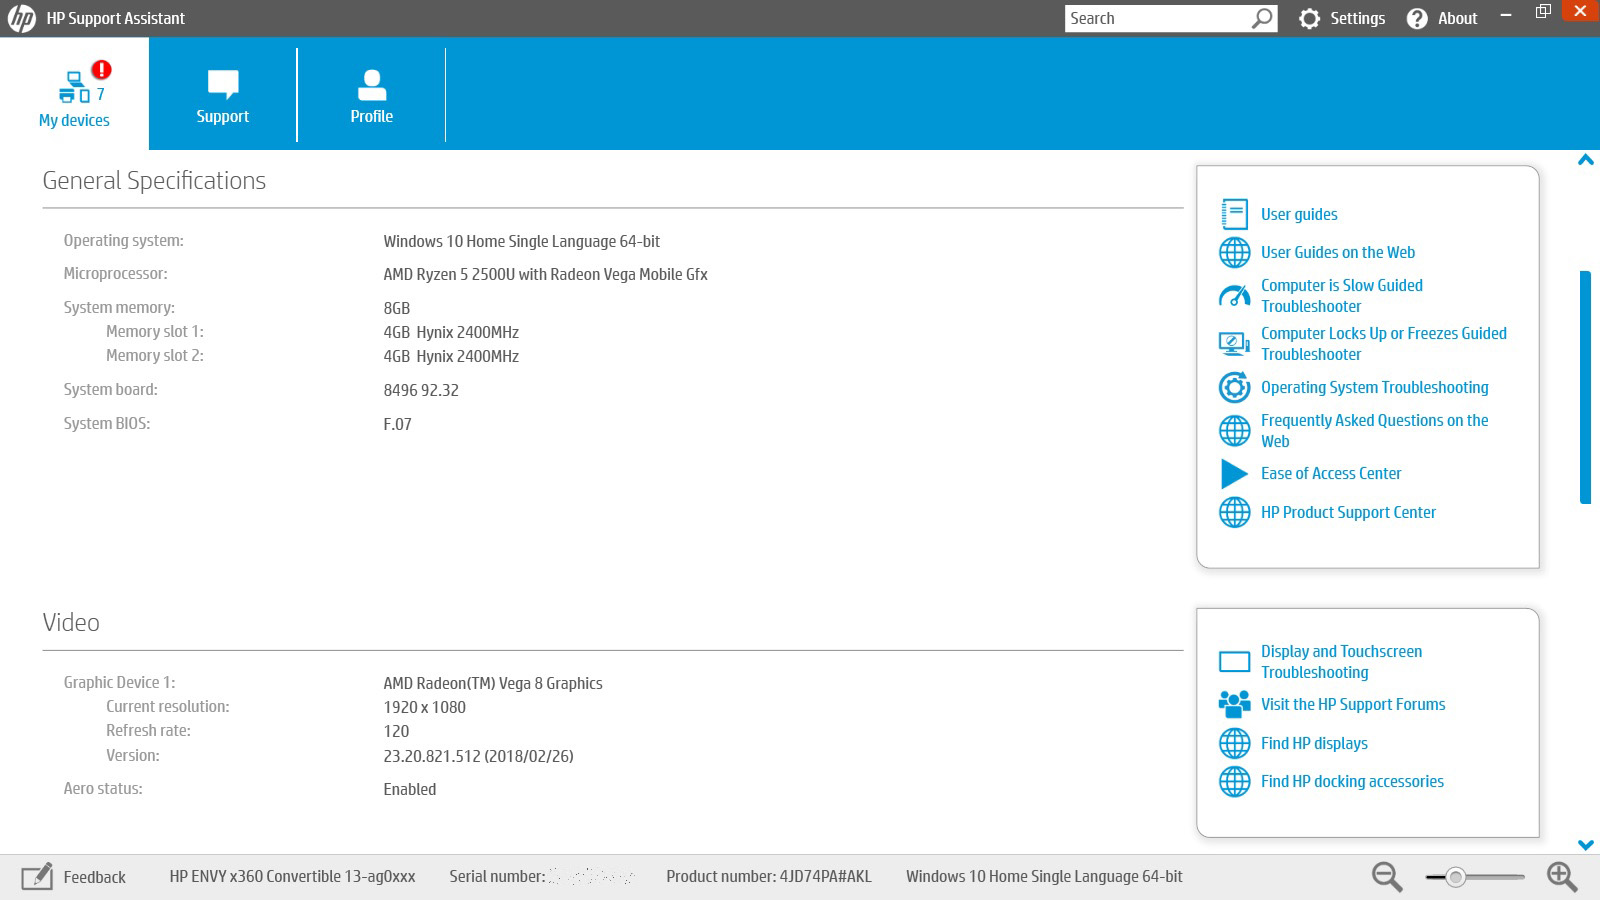Click the User guides document icon

tap(1234, 214)
